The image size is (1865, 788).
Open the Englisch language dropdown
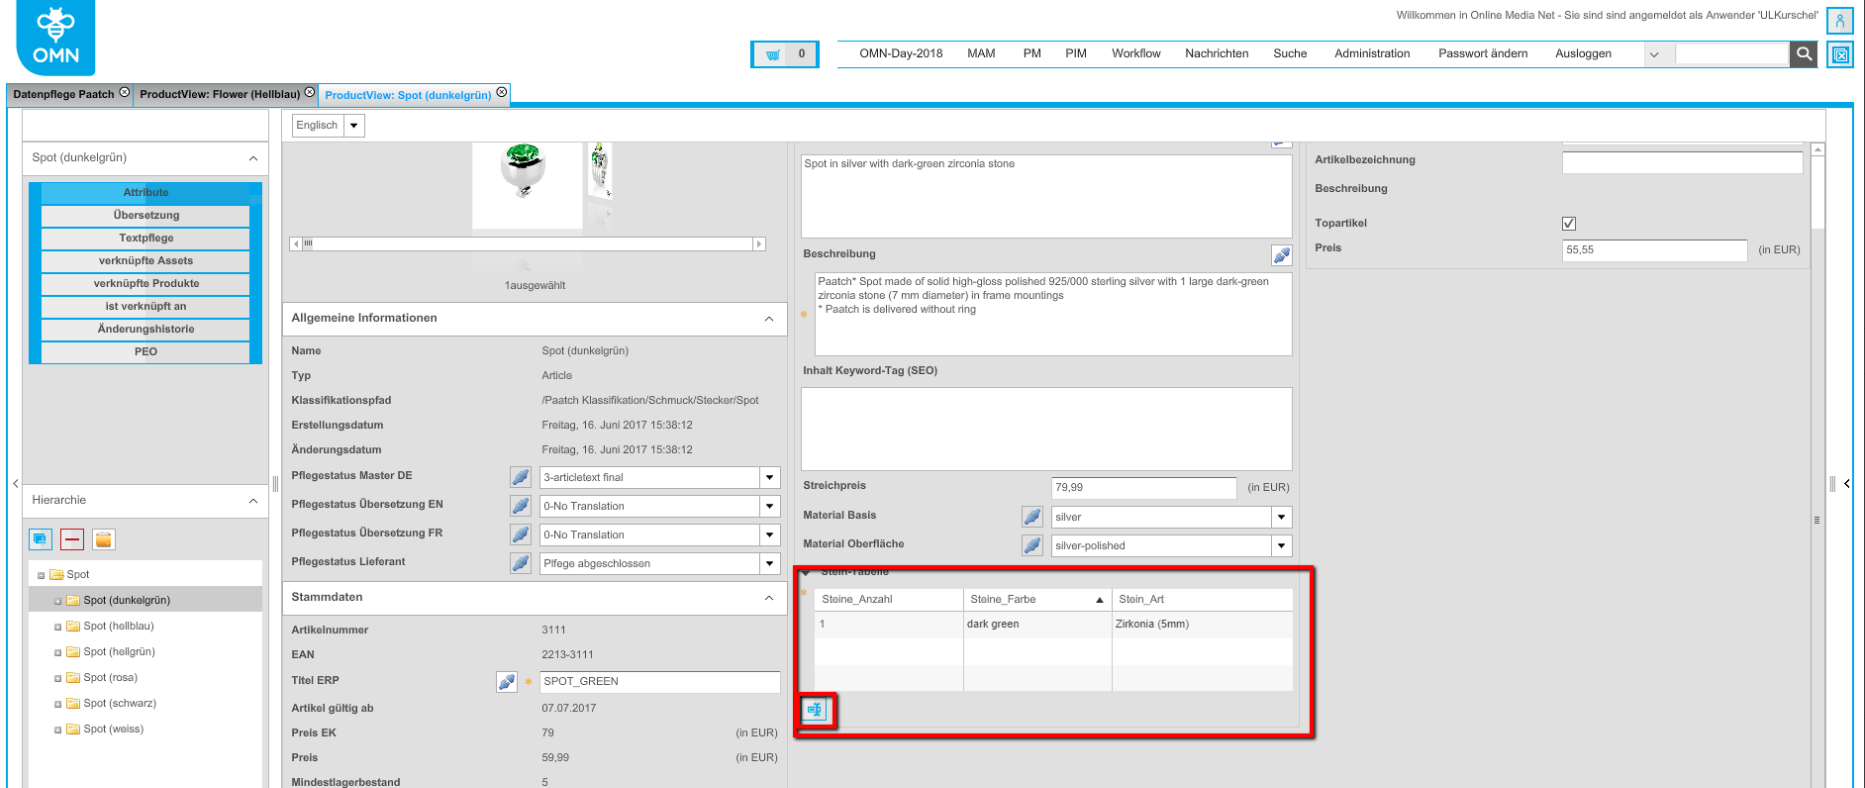[x=355, y=126]
